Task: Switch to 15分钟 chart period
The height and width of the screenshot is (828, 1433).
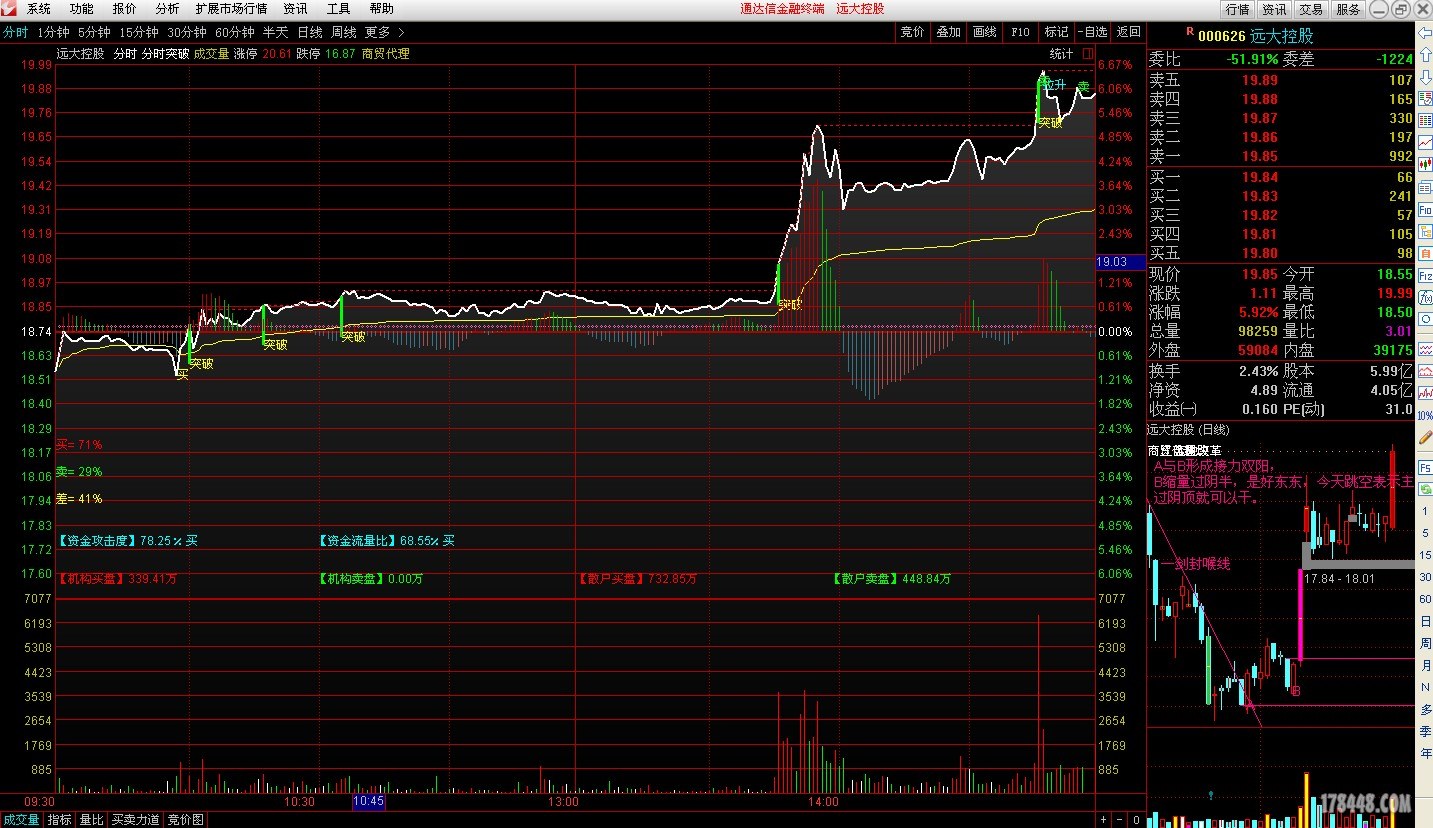Action: [139, 32]
